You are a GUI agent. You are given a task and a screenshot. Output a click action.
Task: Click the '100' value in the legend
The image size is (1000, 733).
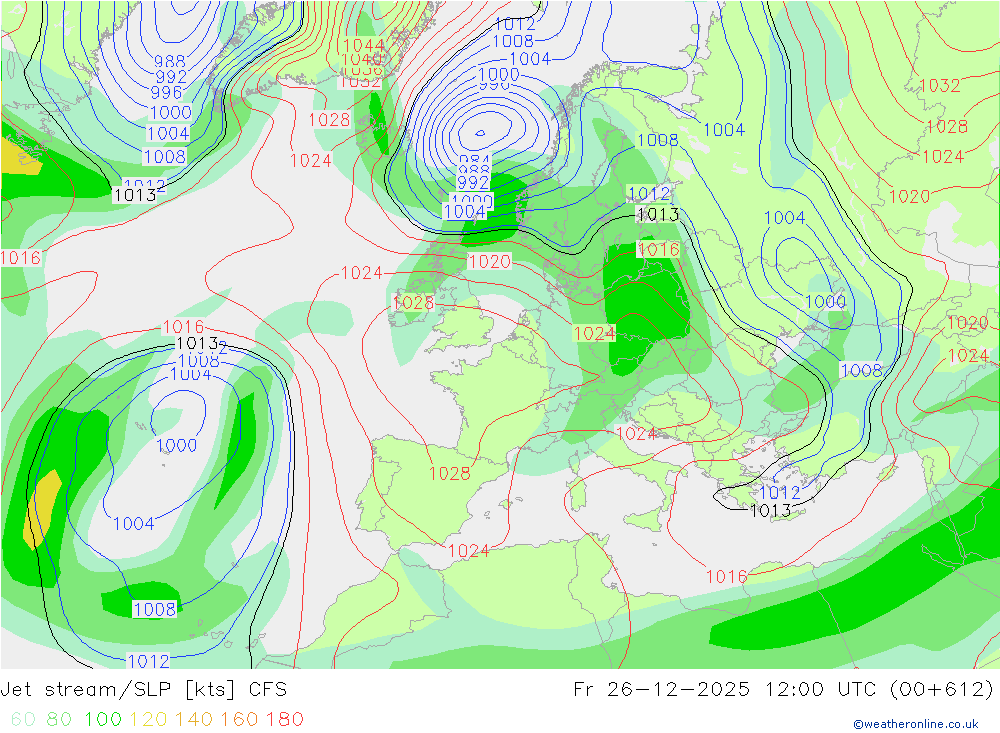(103, 719)
